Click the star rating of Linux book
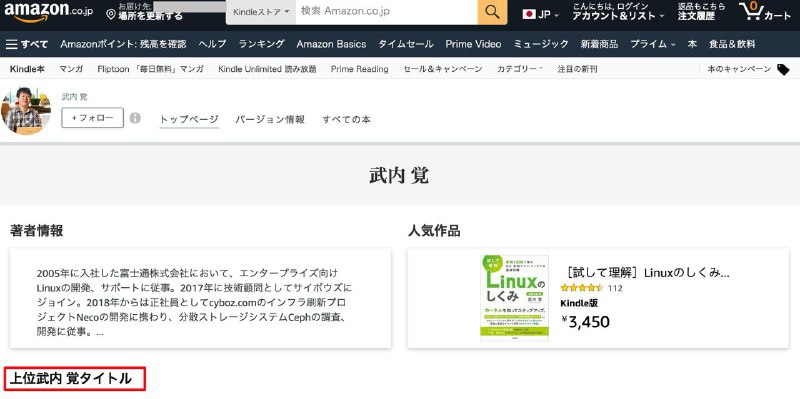Viewport: 800px width, 399px height. coord(582,288)
